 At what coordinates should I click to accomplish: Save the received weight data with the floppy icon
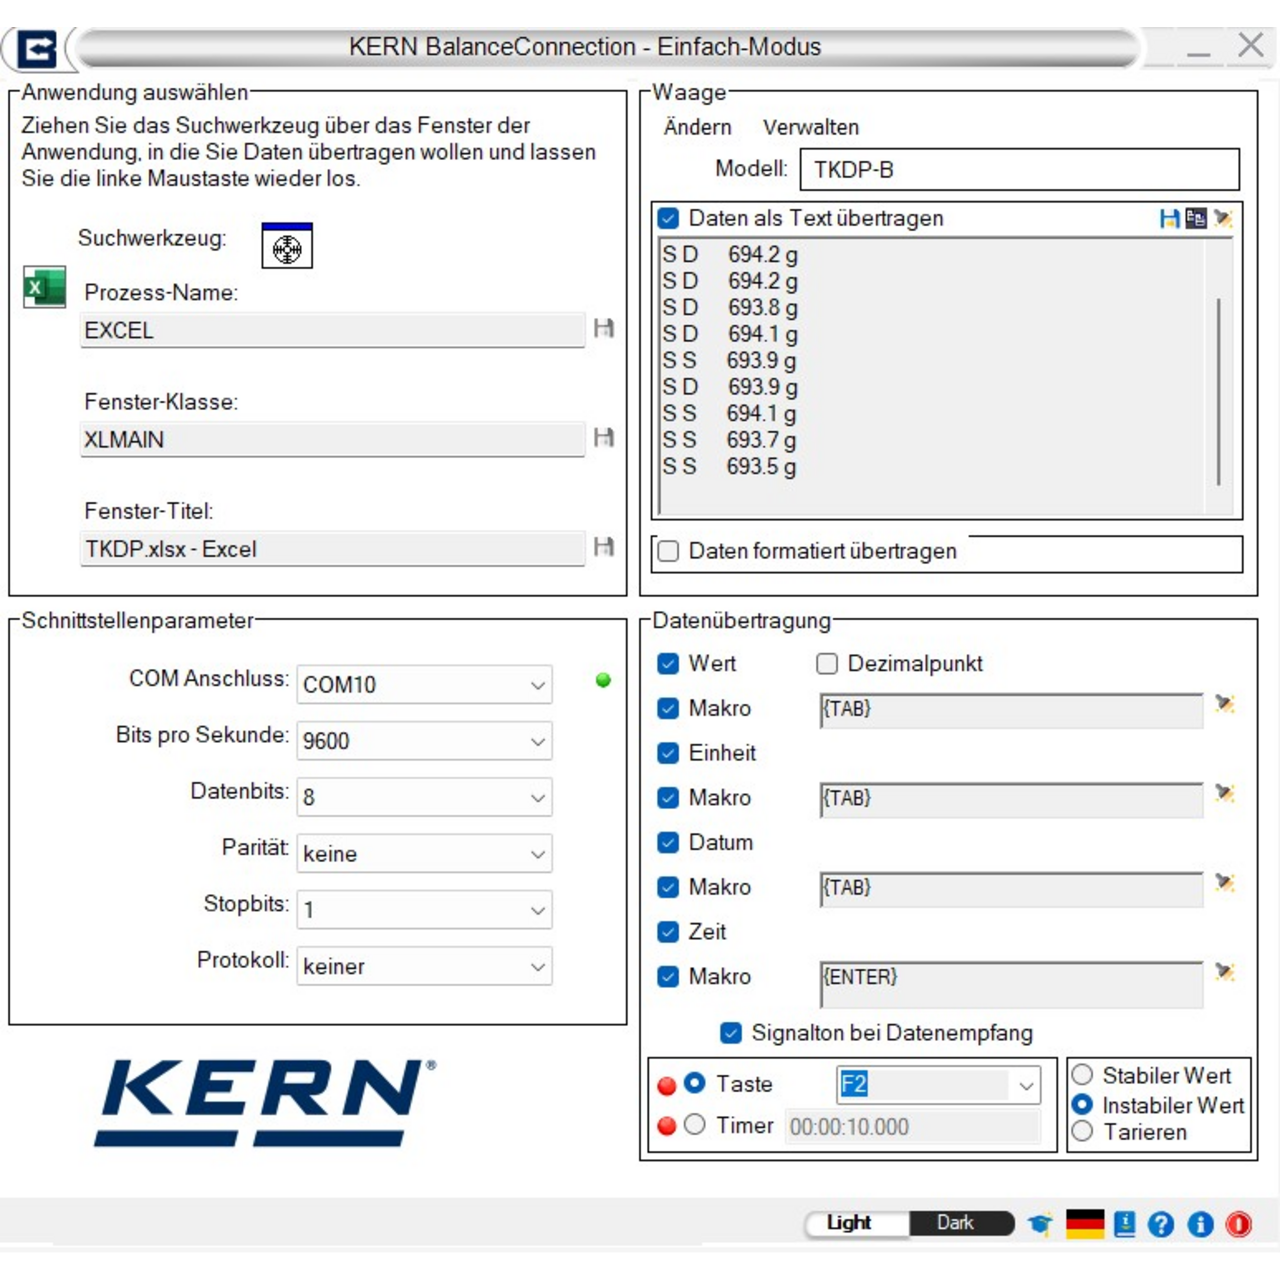click(1168, 218)
